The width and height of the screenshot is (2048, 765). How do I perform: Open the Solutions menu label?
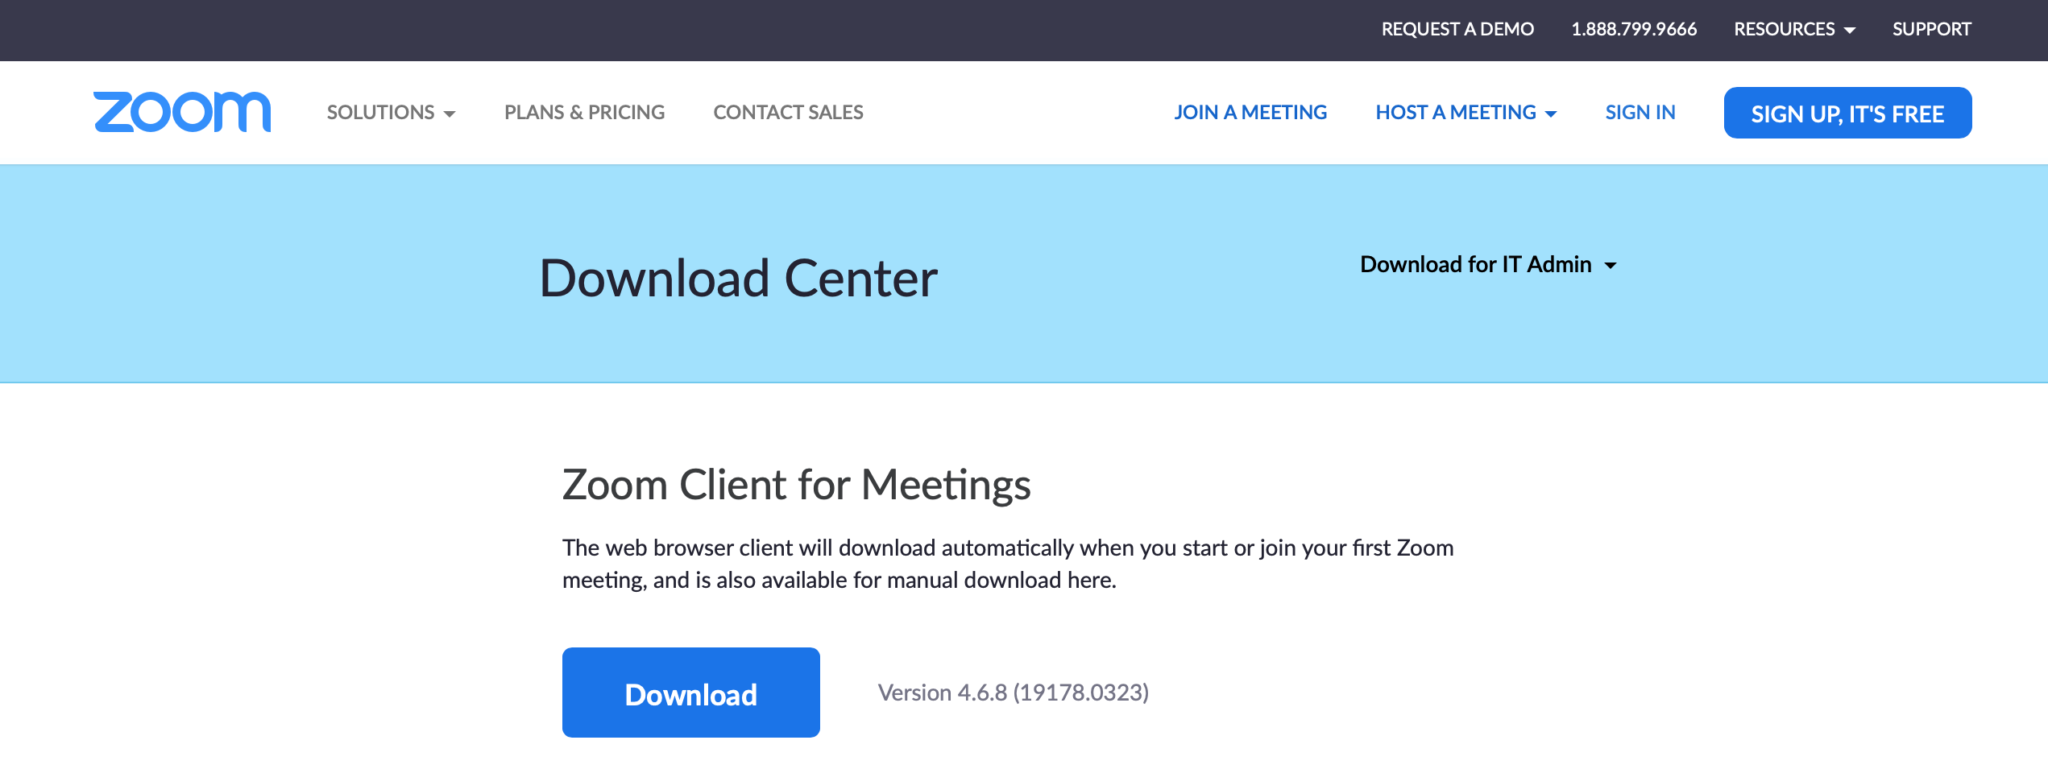pos(380,112)
